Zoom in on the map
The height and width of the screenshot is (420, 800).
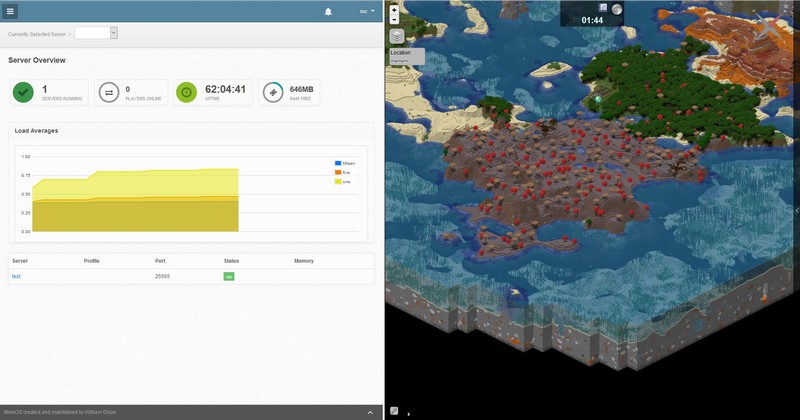[394, 10]
